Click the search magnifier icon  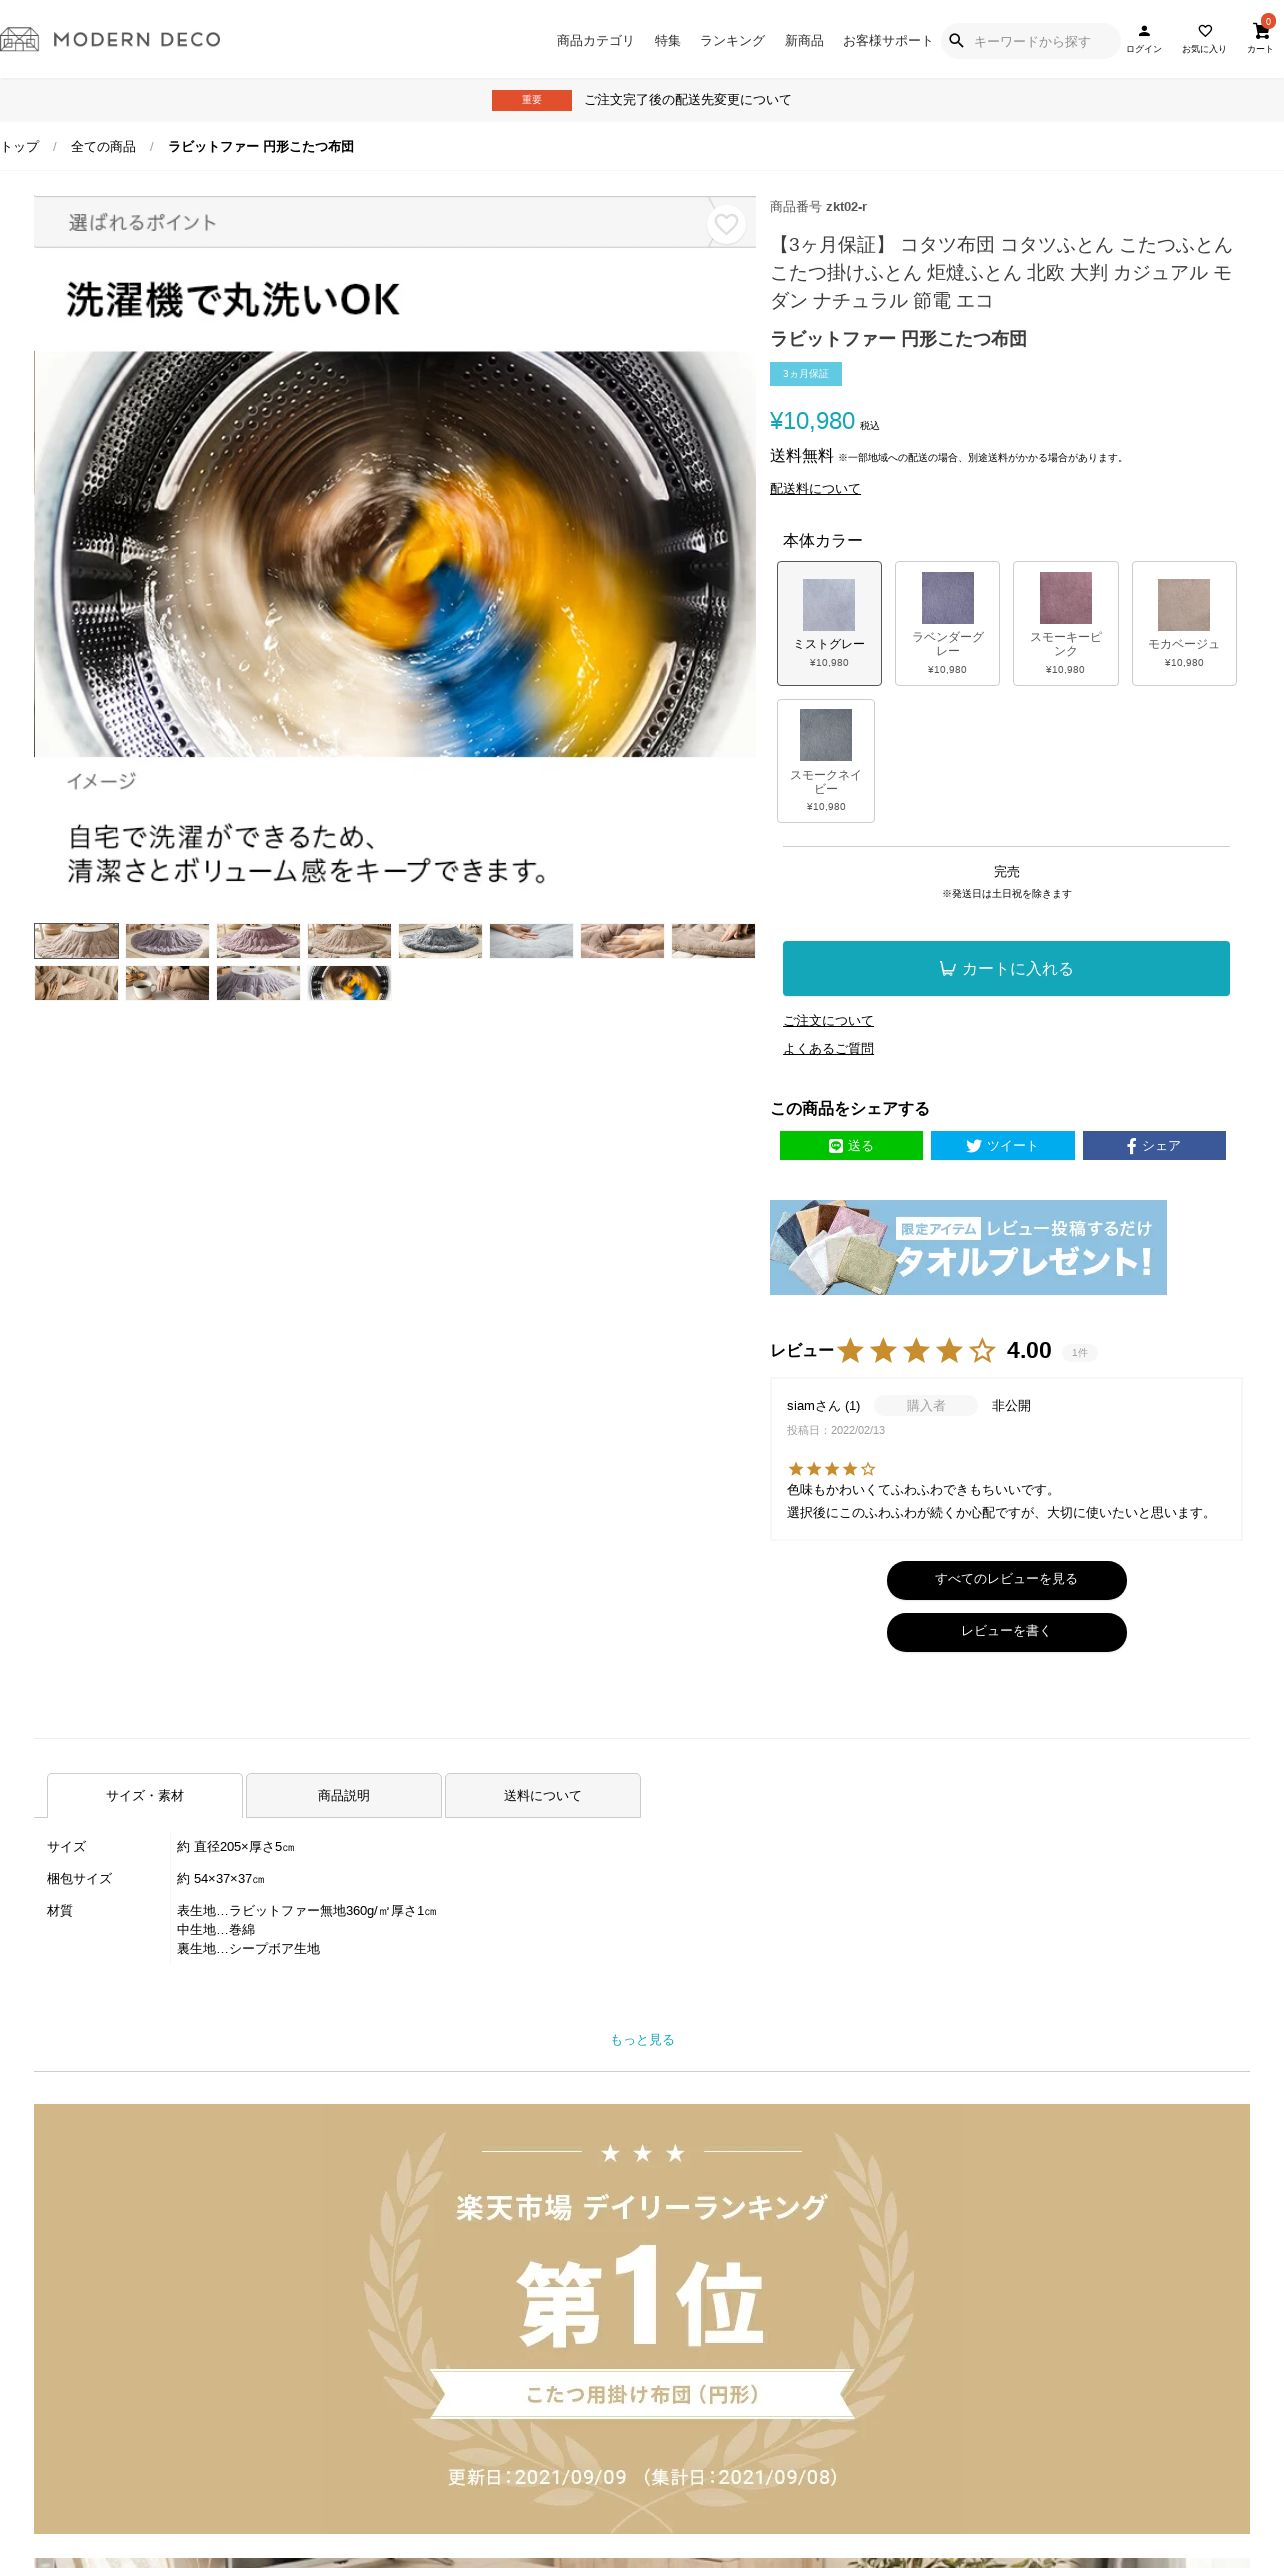tap(956, 41)
